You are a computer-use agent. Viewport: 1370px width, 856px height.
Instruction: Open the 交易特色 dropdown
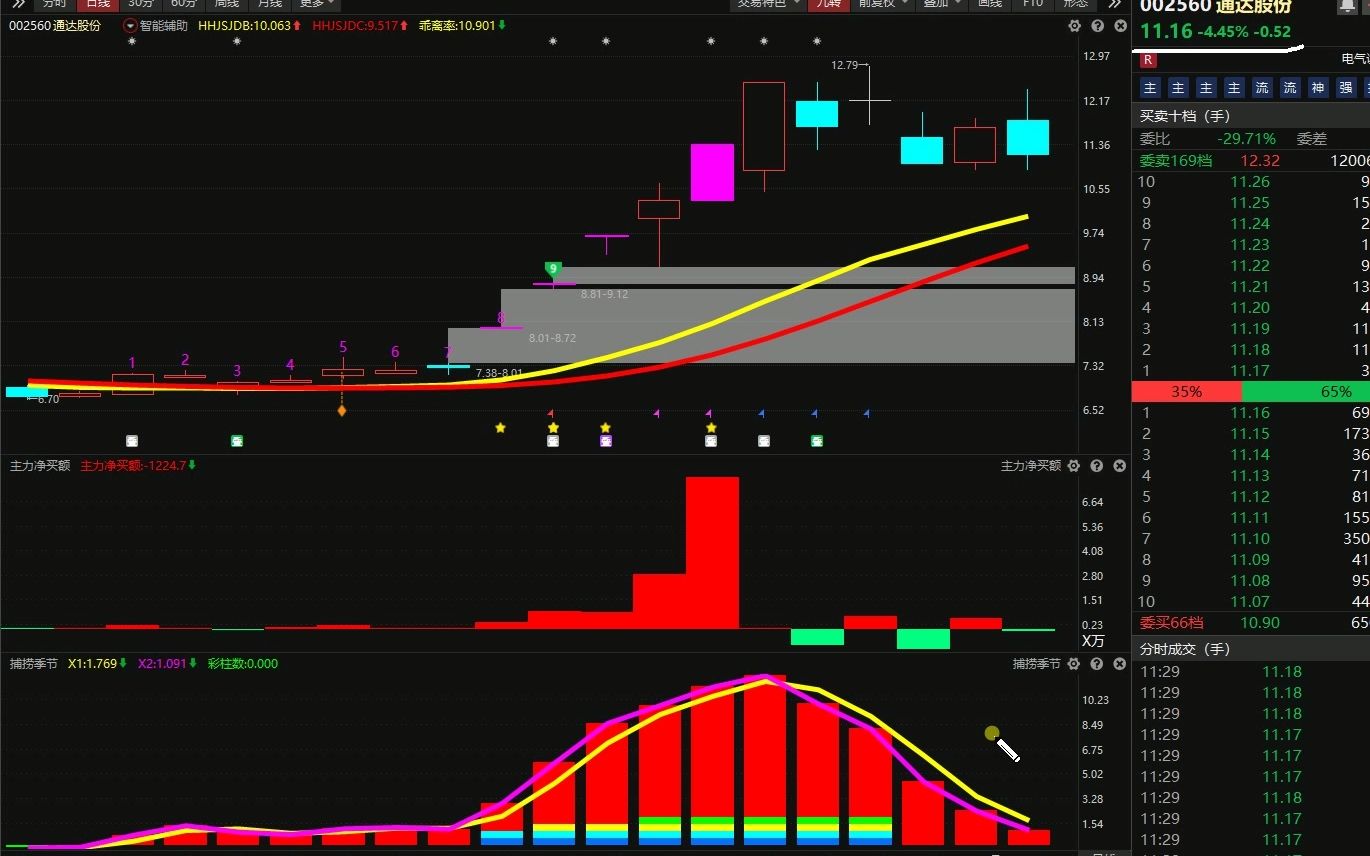click(x=768, y=4)
